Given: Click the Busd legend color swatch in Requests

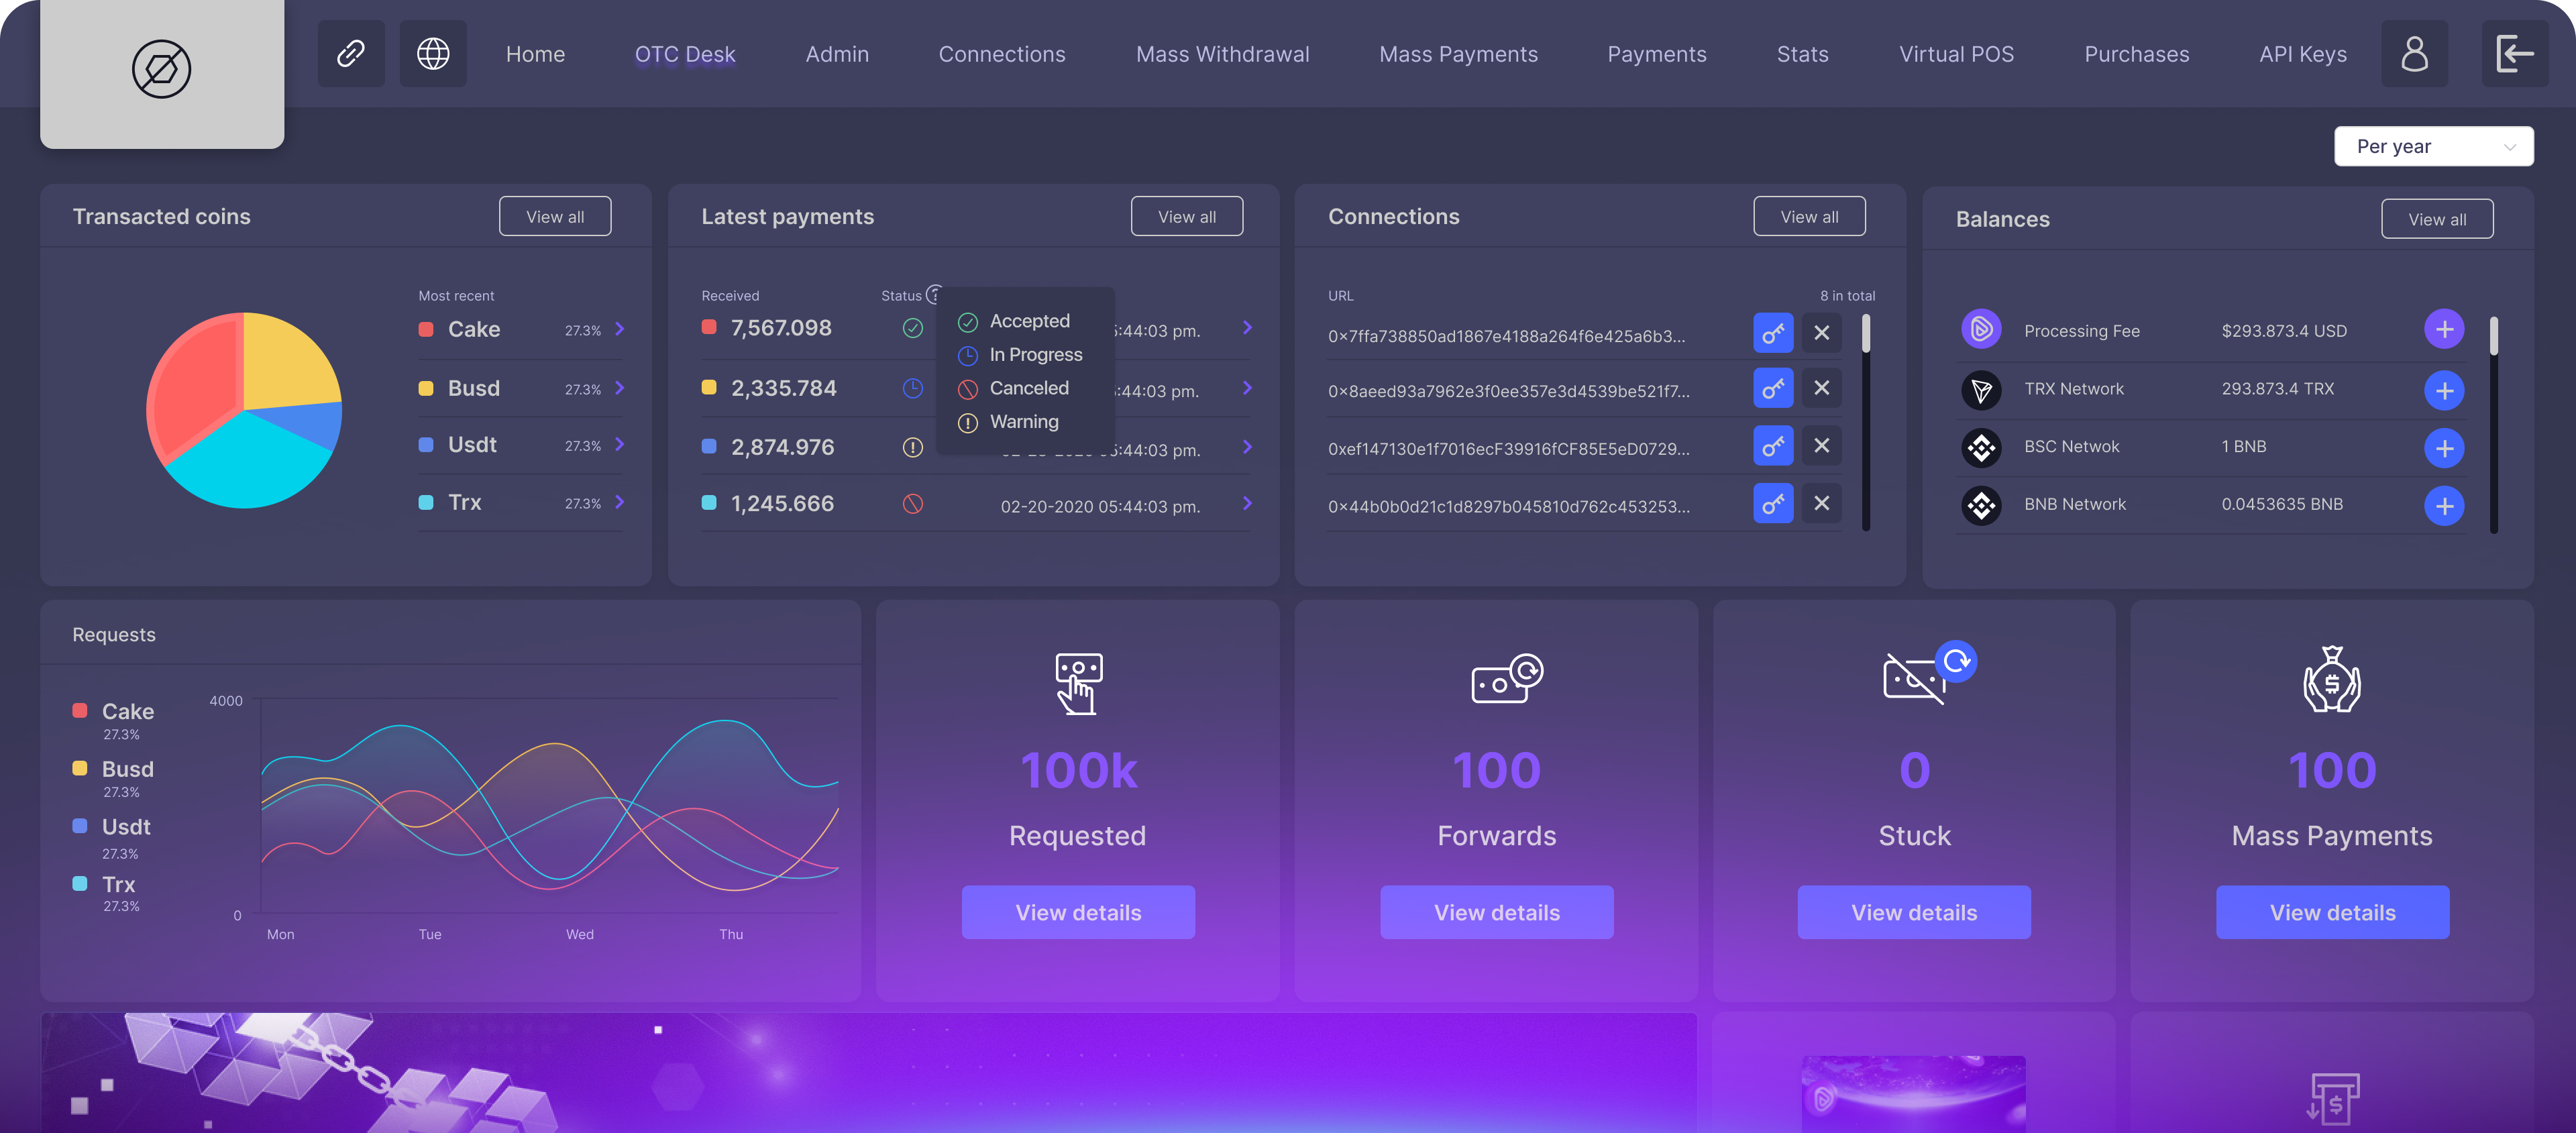Looking at the screenshot, I should tap(80, 768).
